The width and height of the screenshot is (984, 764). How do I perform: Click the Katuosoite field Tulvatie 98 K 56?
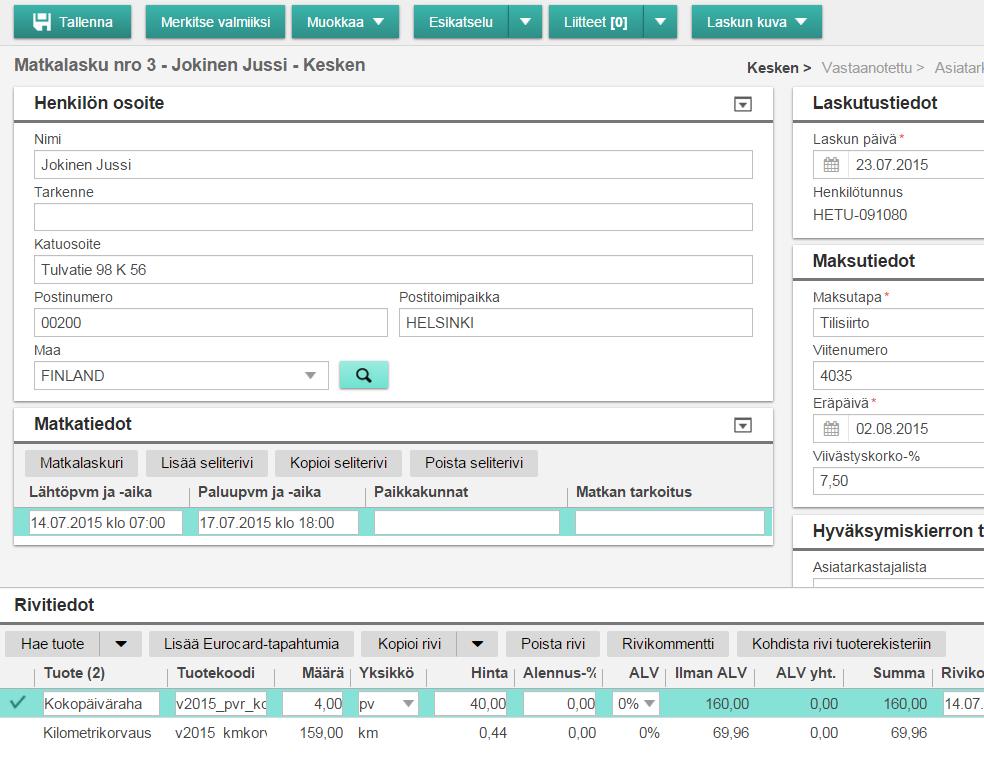click(x=393, y=270)
